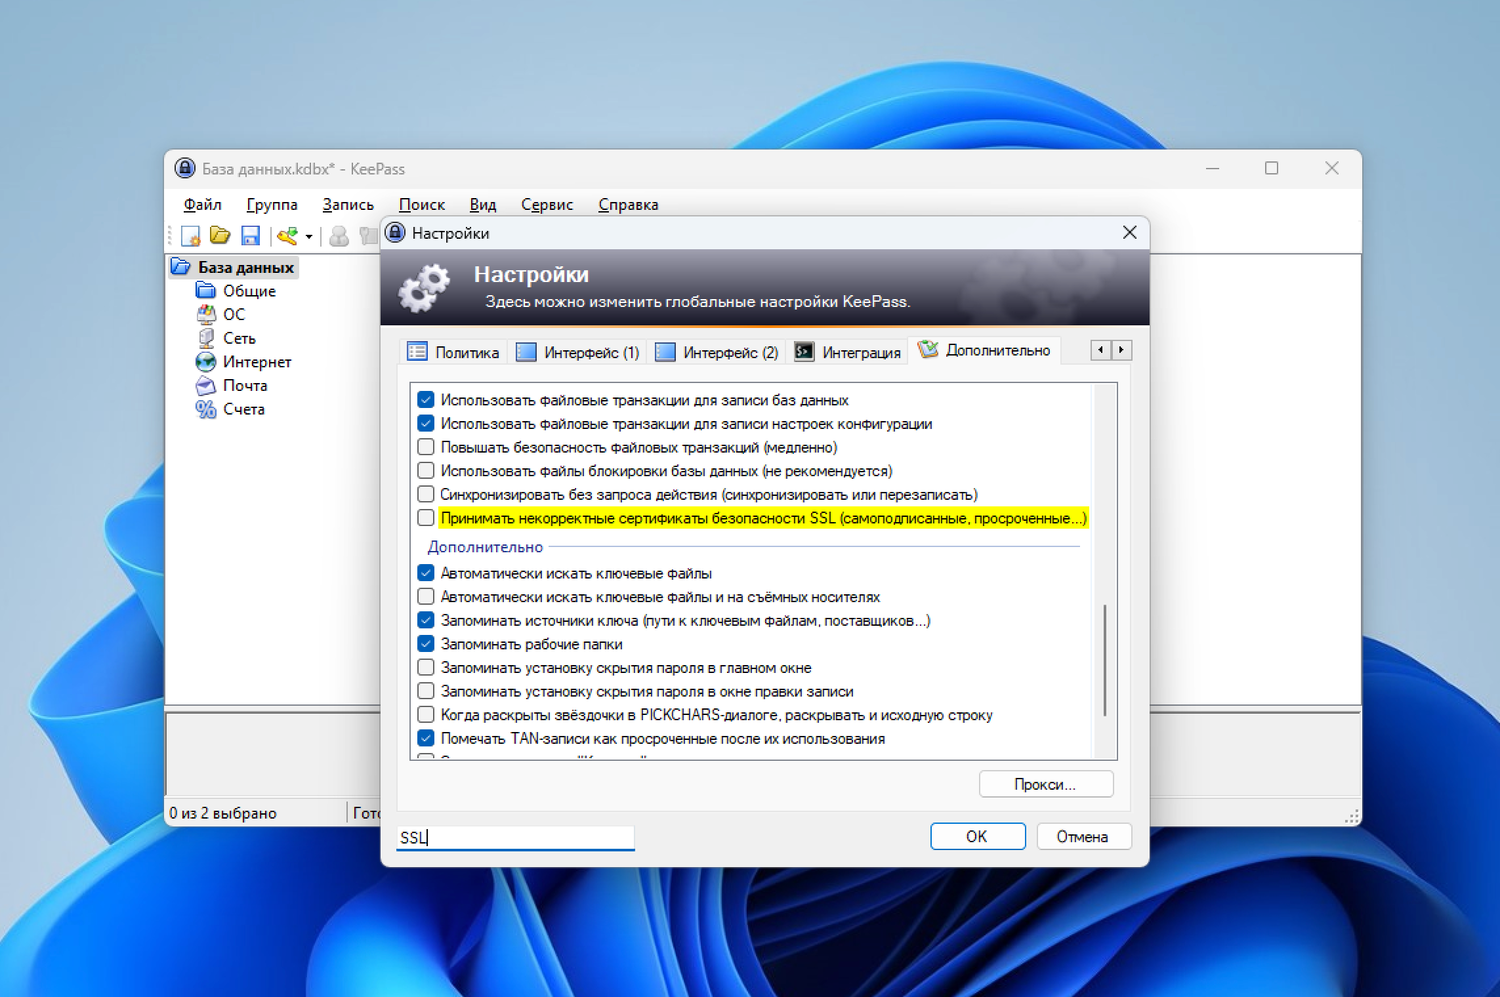Select the ОС group icon
The height and width of the screenshot is (997, 1500).
tap(206, 314)
